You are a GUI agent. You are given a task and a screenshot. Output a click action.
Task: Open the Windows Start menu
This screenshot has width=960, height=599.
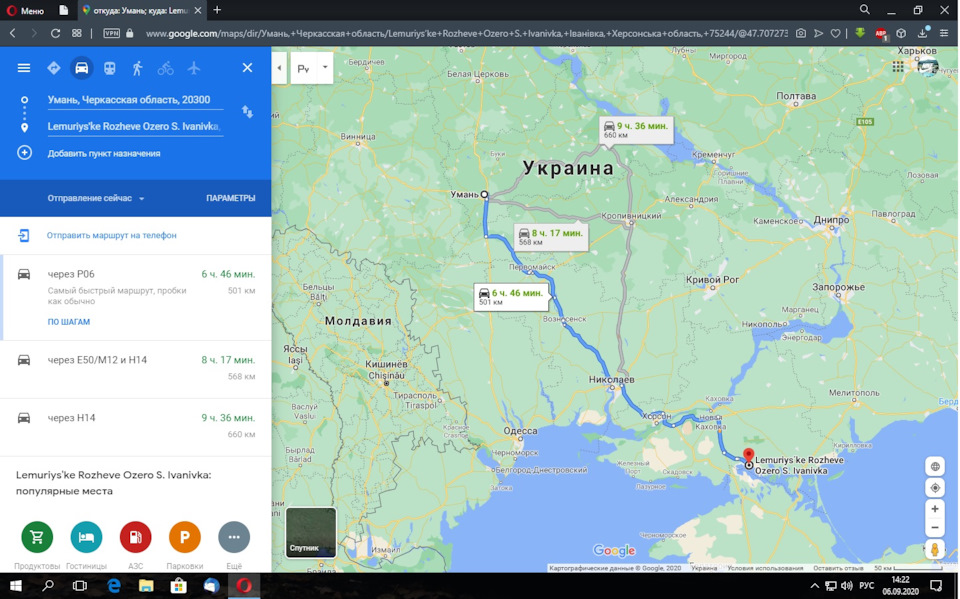15,586
